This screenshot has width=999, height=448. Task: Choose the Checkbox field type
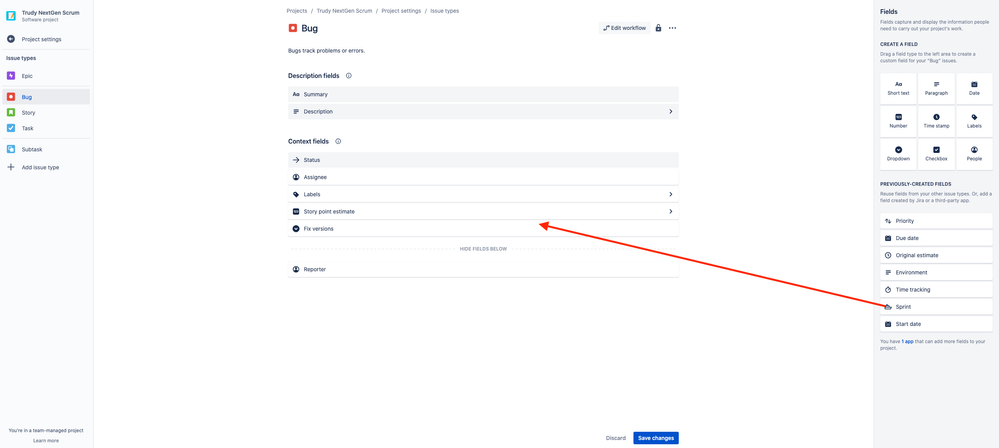(937, 155)
